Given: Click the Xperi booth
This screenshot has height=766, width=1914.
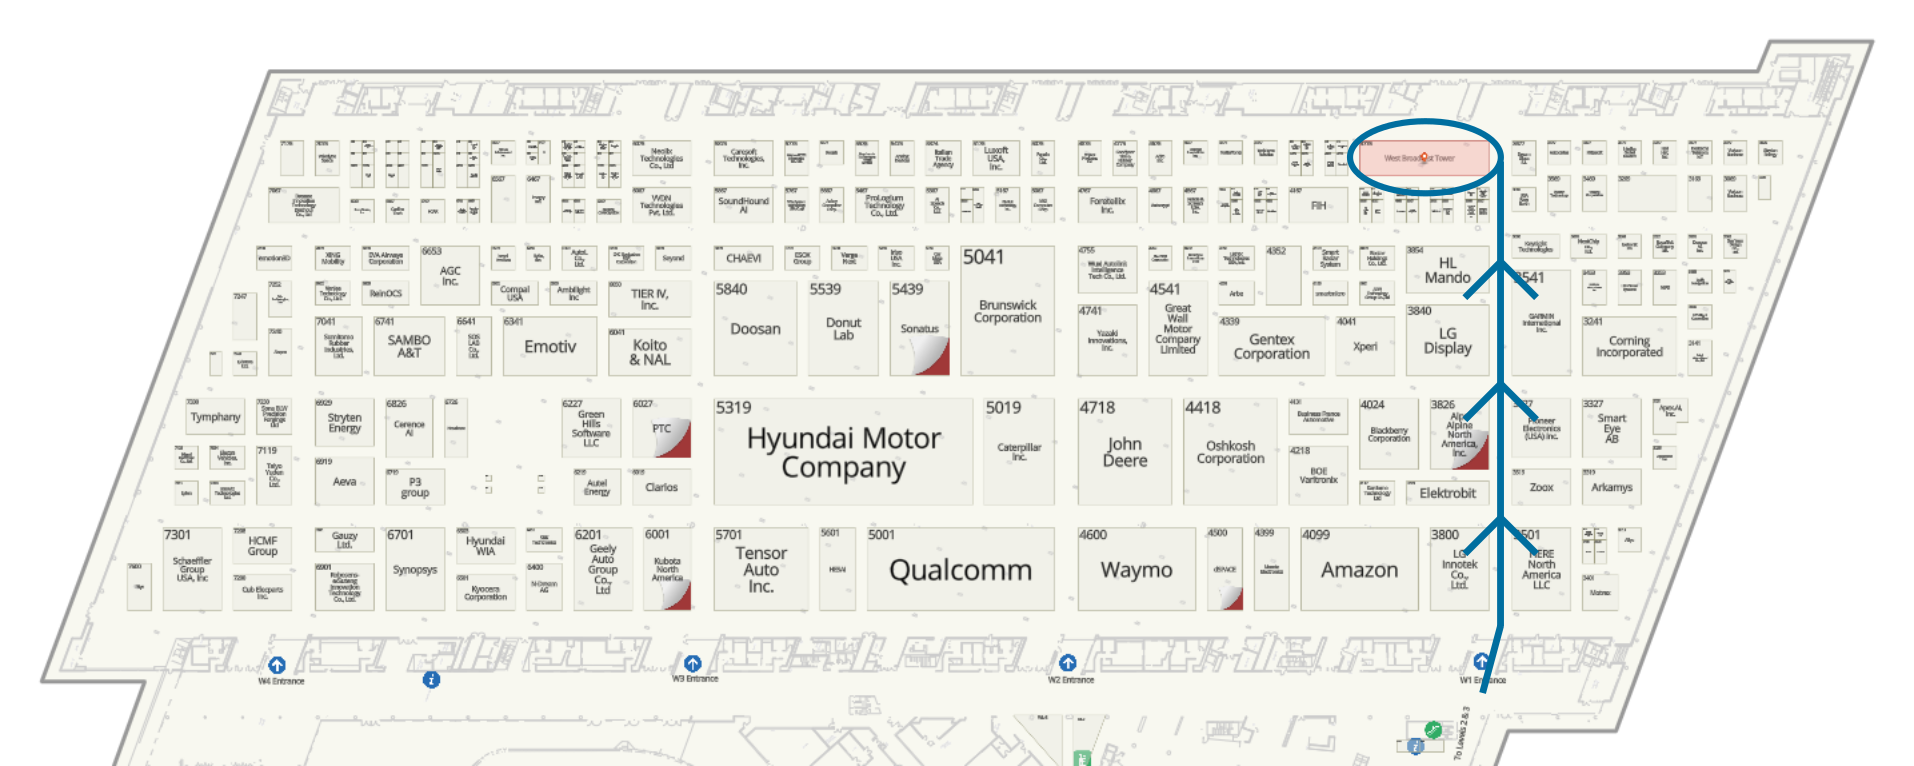Looking at the screenshot, I should coord(1365,346).
